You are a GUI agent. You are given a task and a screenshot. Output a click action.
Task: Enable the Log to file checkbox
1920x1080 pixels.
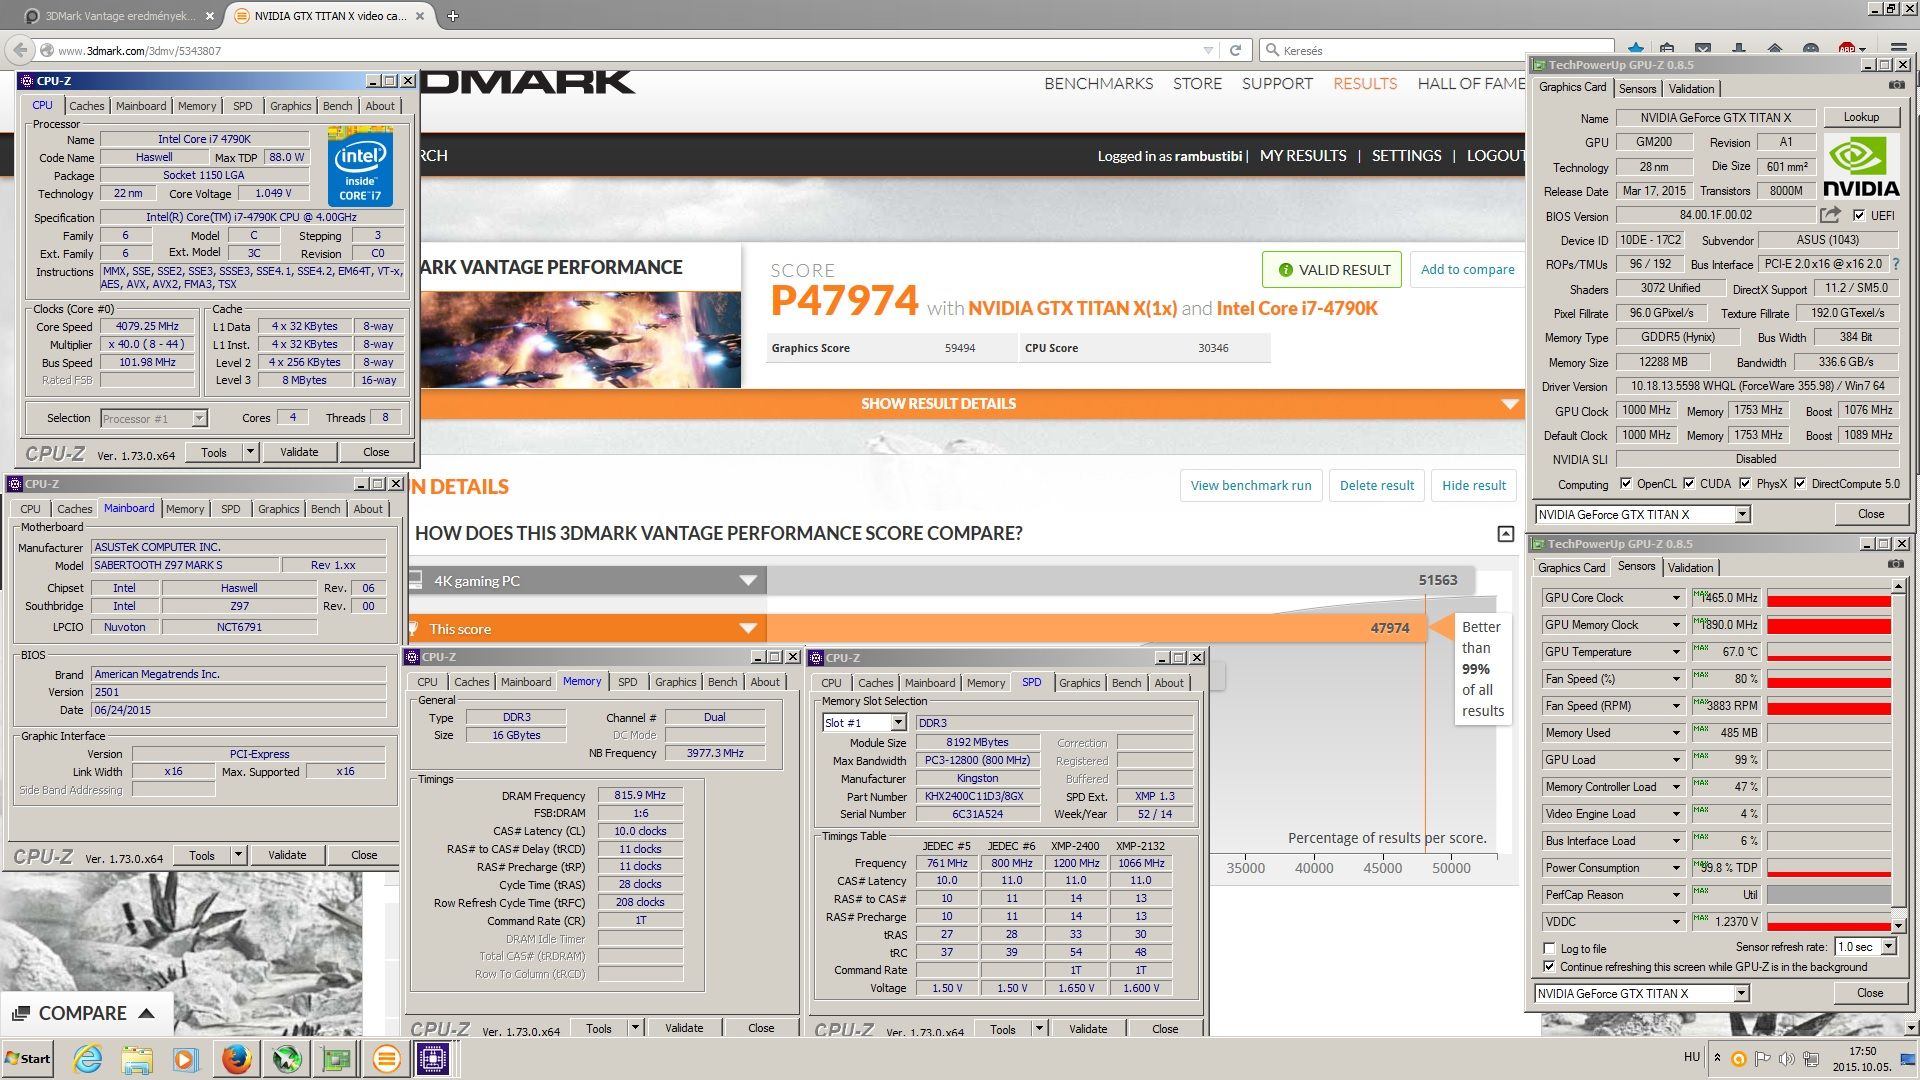(1549, 949)
